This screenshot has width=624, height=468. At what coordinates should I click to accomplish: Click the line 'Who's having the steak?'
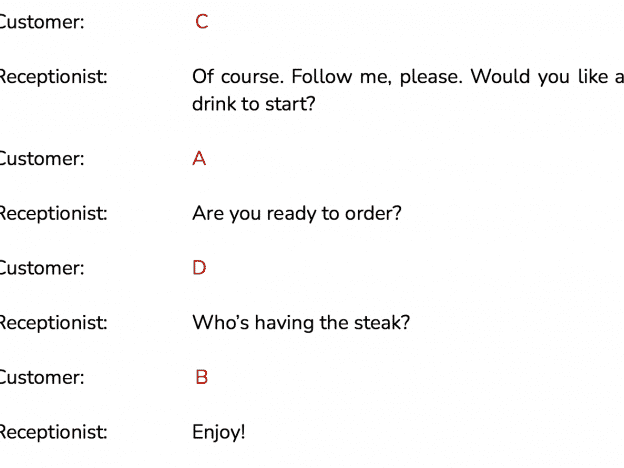click(x=301, y=323)
